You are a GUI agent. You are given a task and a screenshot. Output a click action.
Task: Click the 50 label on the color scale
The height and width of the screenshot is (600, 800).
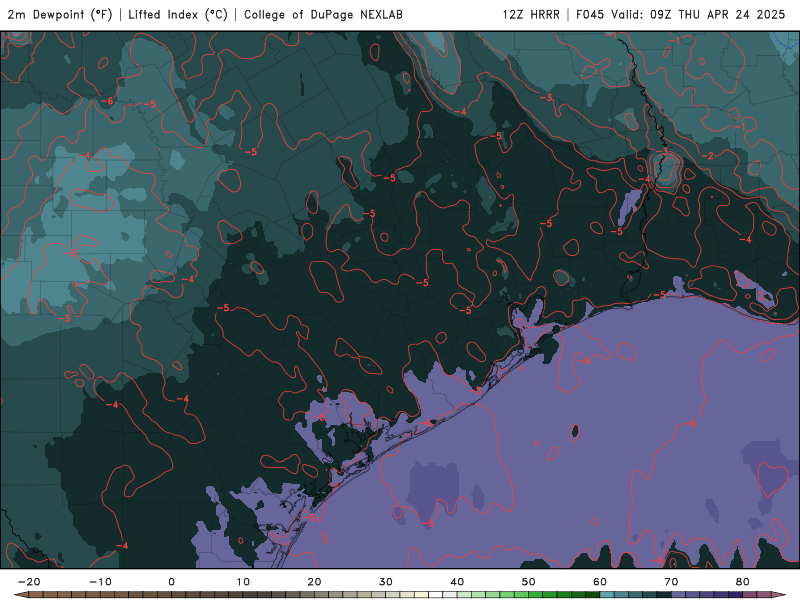(x=529, y=582)
